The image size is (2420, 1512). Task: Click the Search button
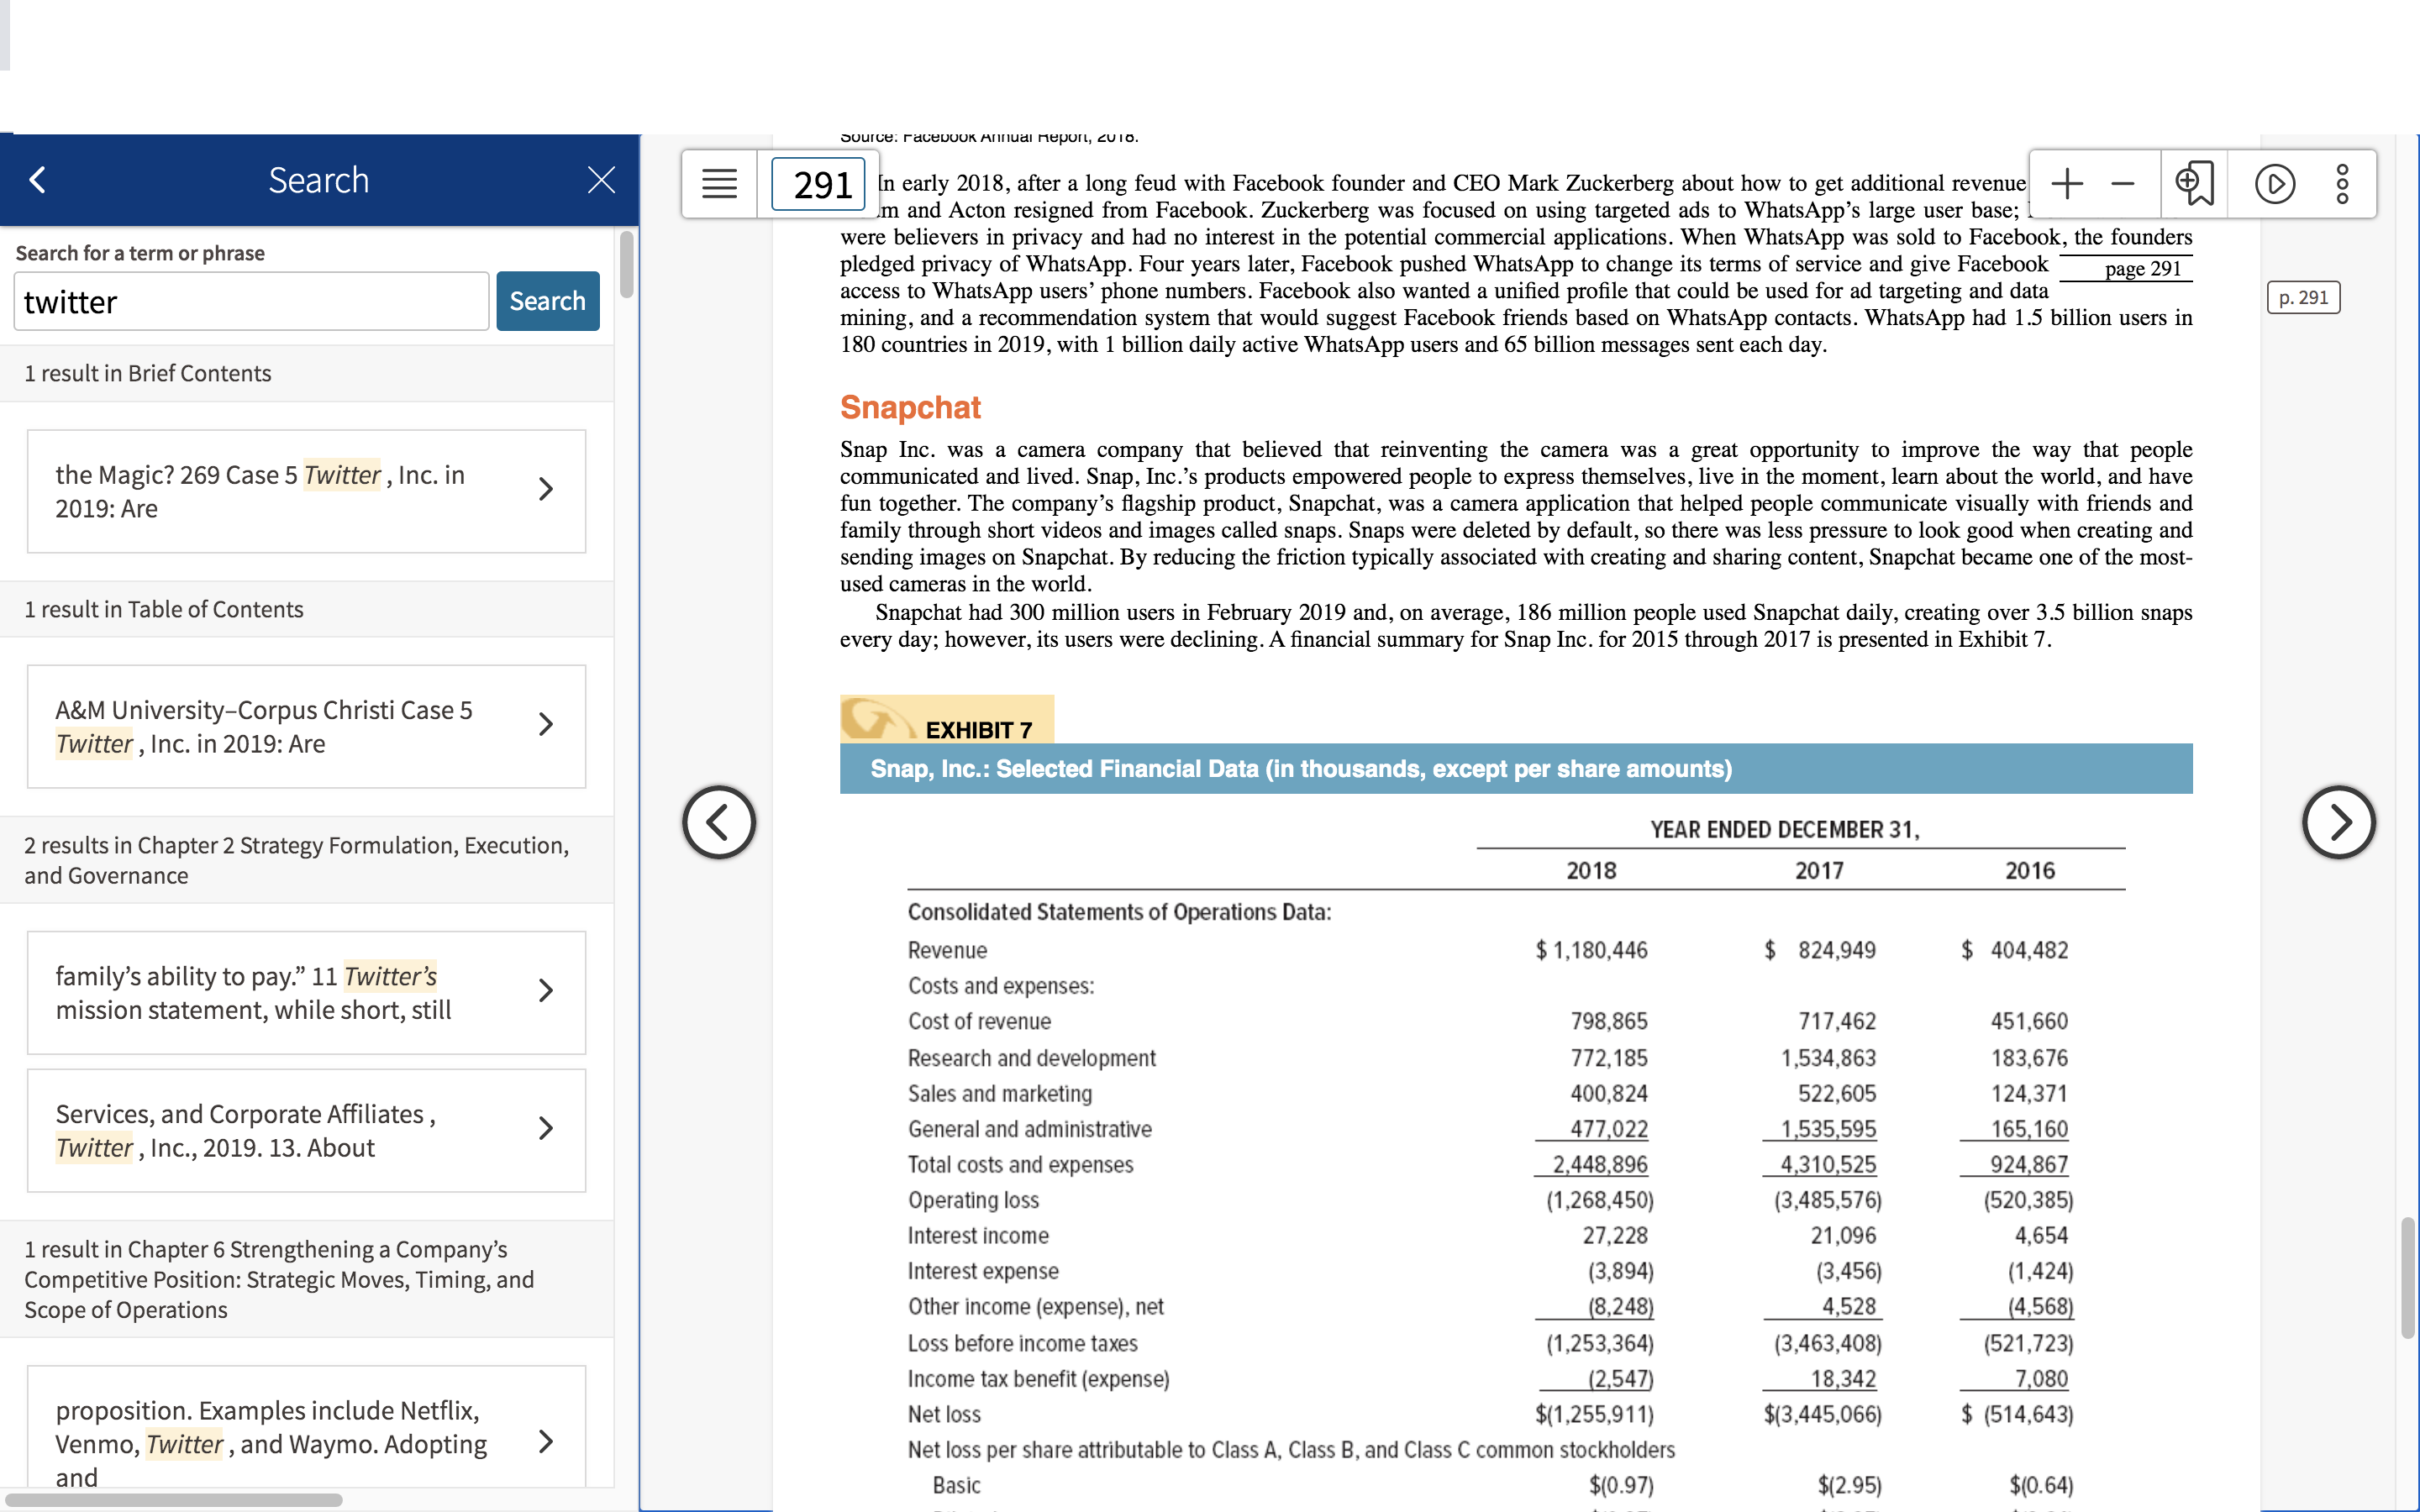[547, 301]
